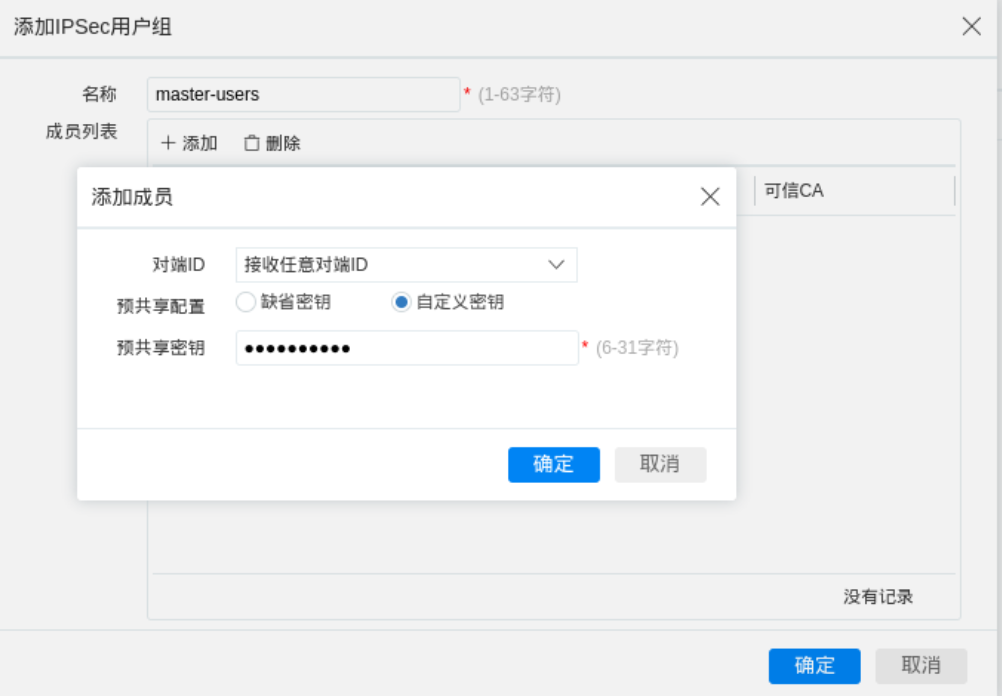Click the 添加成员 dialog title

coord(132,197)
